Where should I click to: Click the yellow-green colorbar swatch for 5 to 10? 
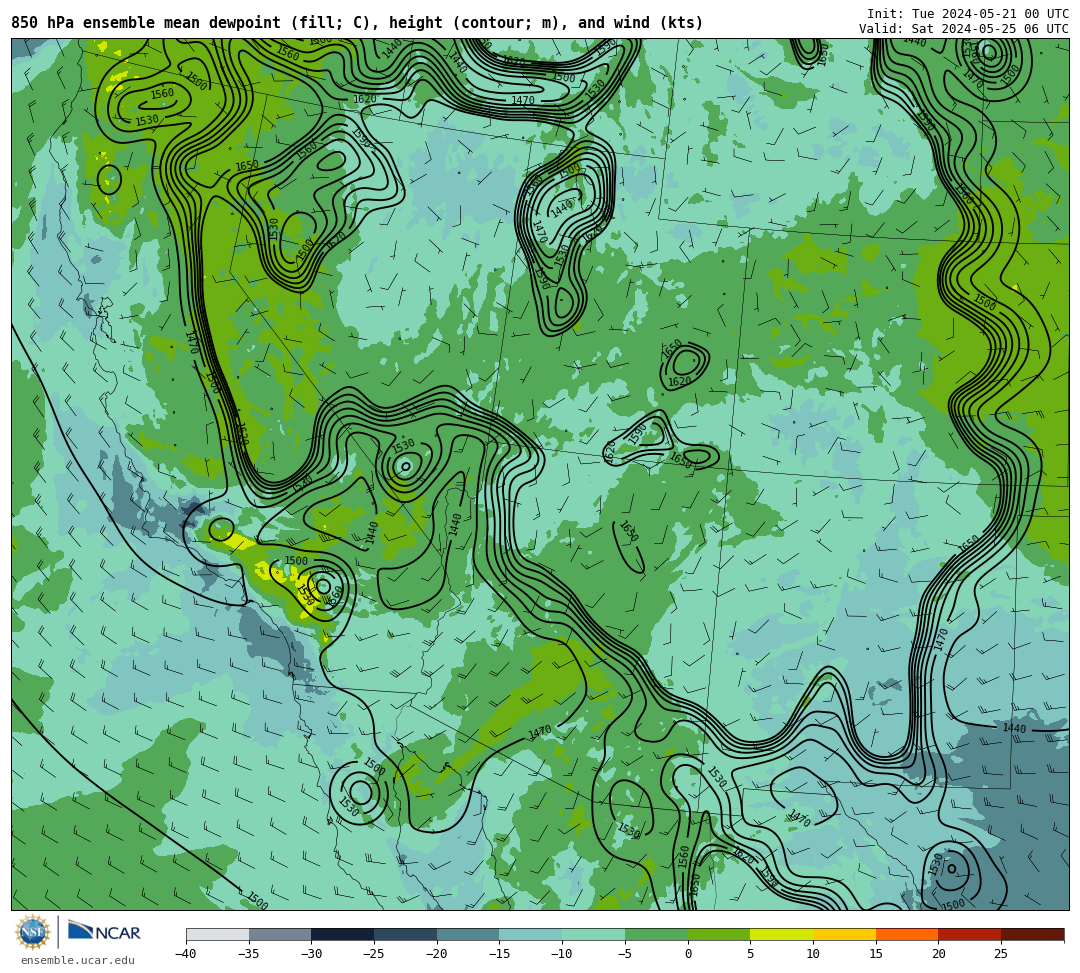pos(782,934)
